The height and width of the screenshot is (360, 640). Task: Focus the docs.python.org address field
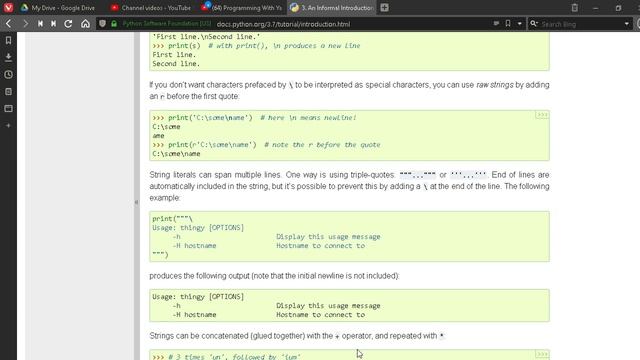coord(283,24)
